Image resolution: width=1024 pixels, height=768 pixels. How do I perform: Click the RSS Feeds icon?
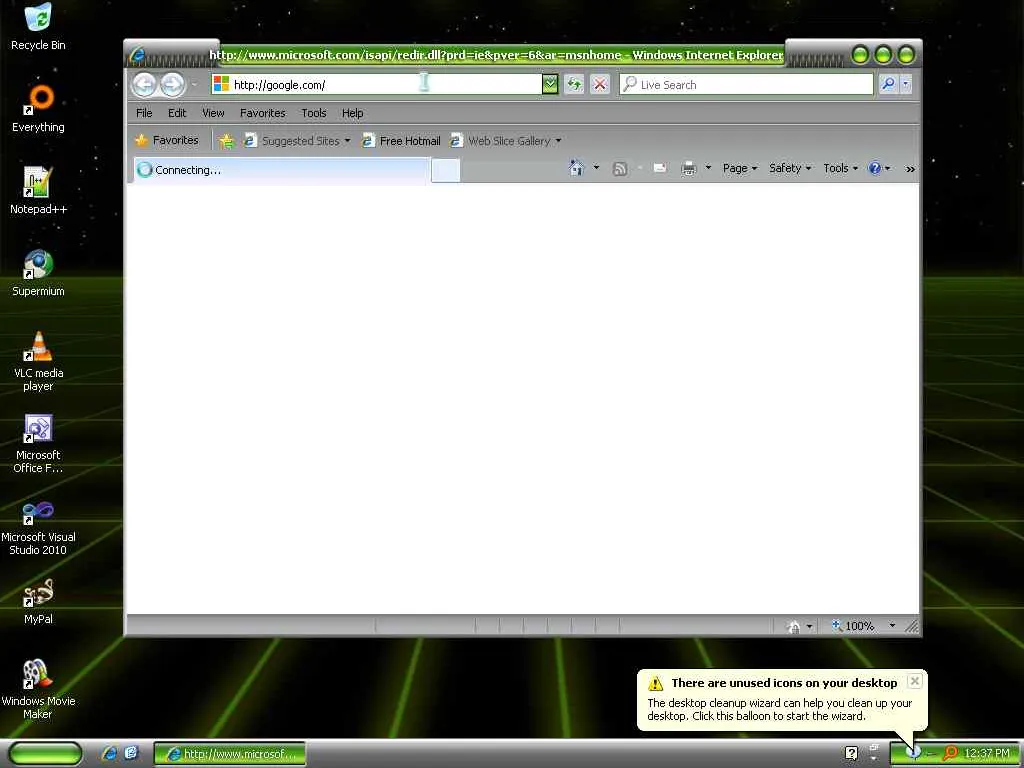click(620, 169)
